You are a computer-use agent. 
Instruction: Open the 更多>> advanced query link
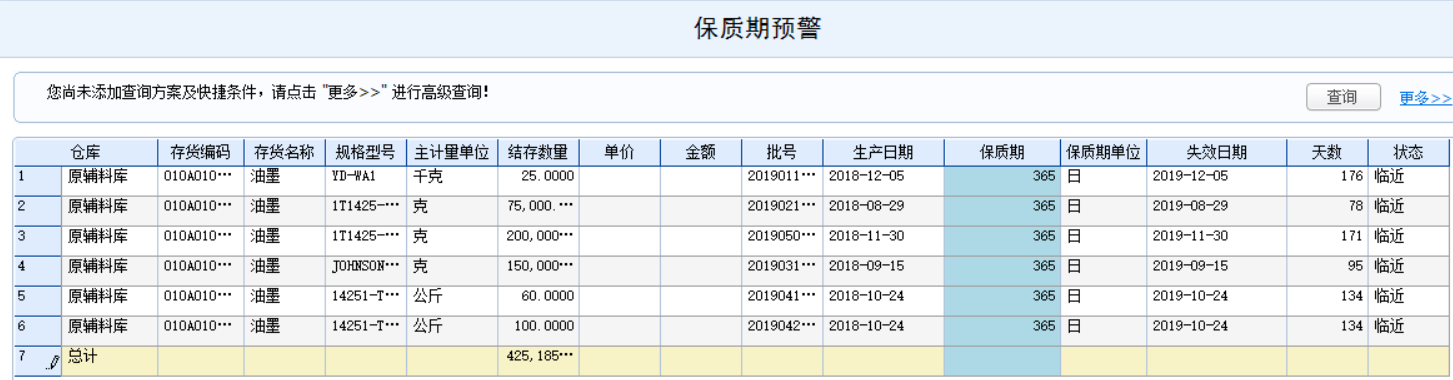tap(1425, 98)
